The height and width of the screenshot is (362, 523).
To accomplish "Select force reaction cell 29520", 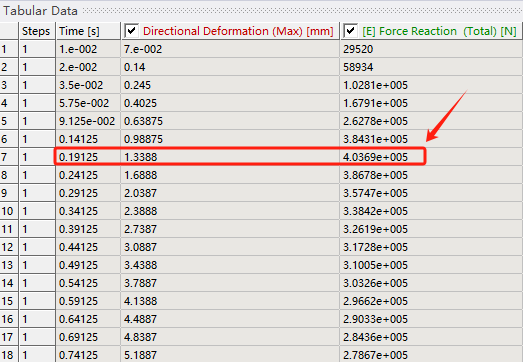I will [x=432, y=49].
